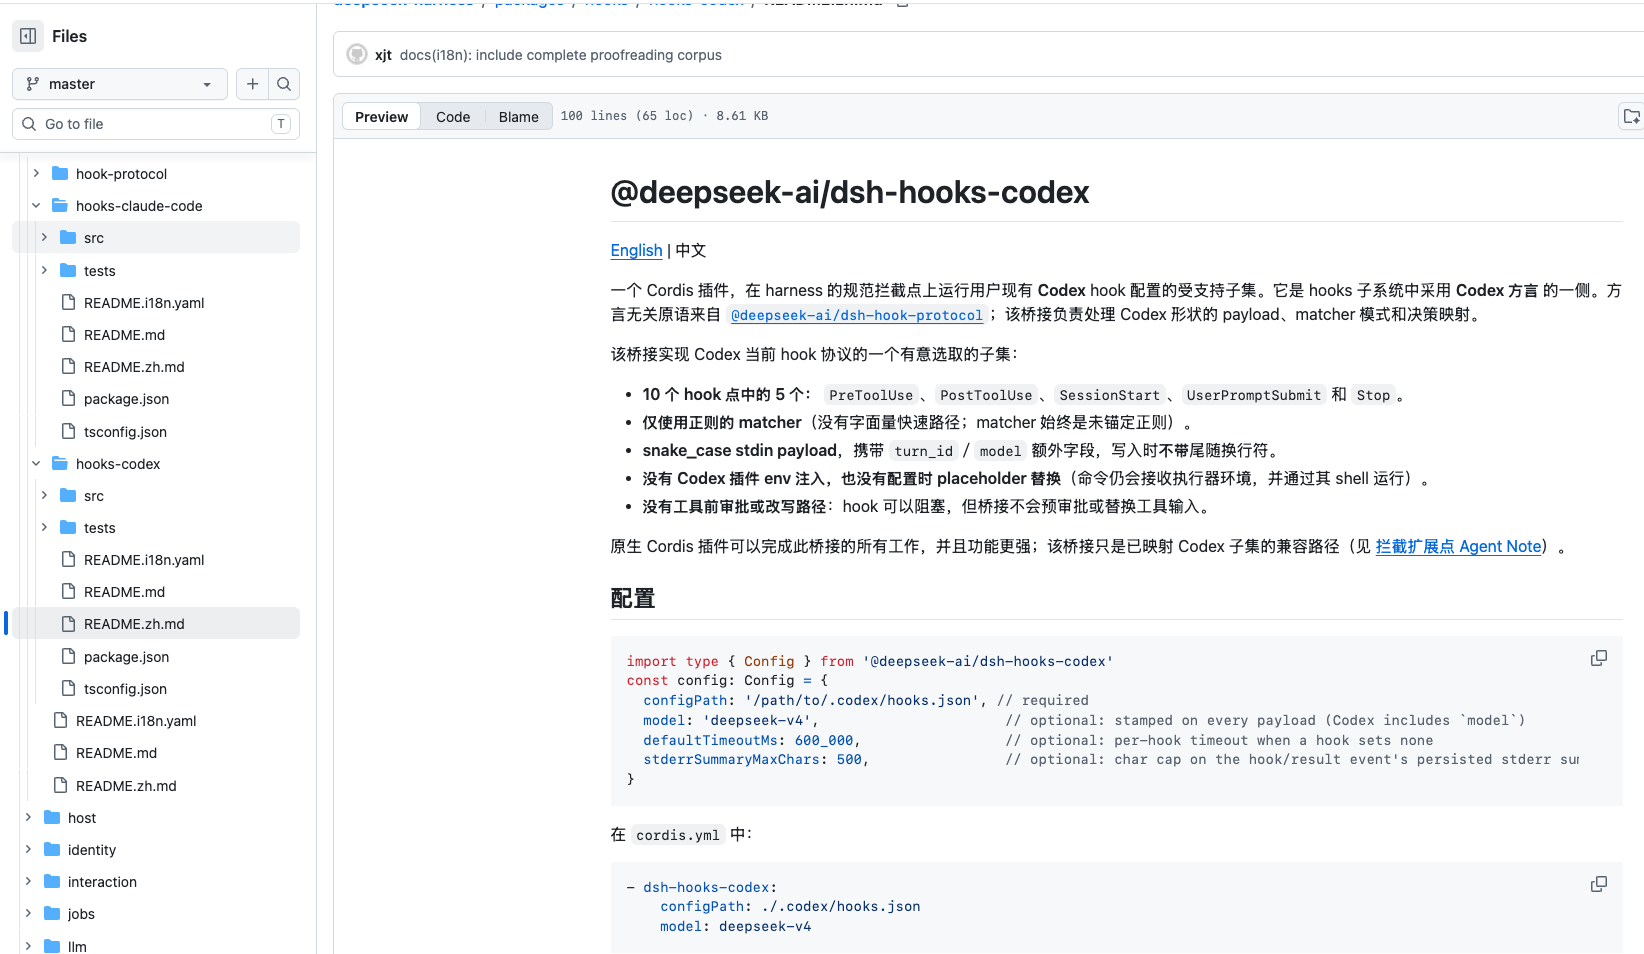Collapse the Files side panel
The width and height of the screenshot is (1644, 954).
[28, 36]
